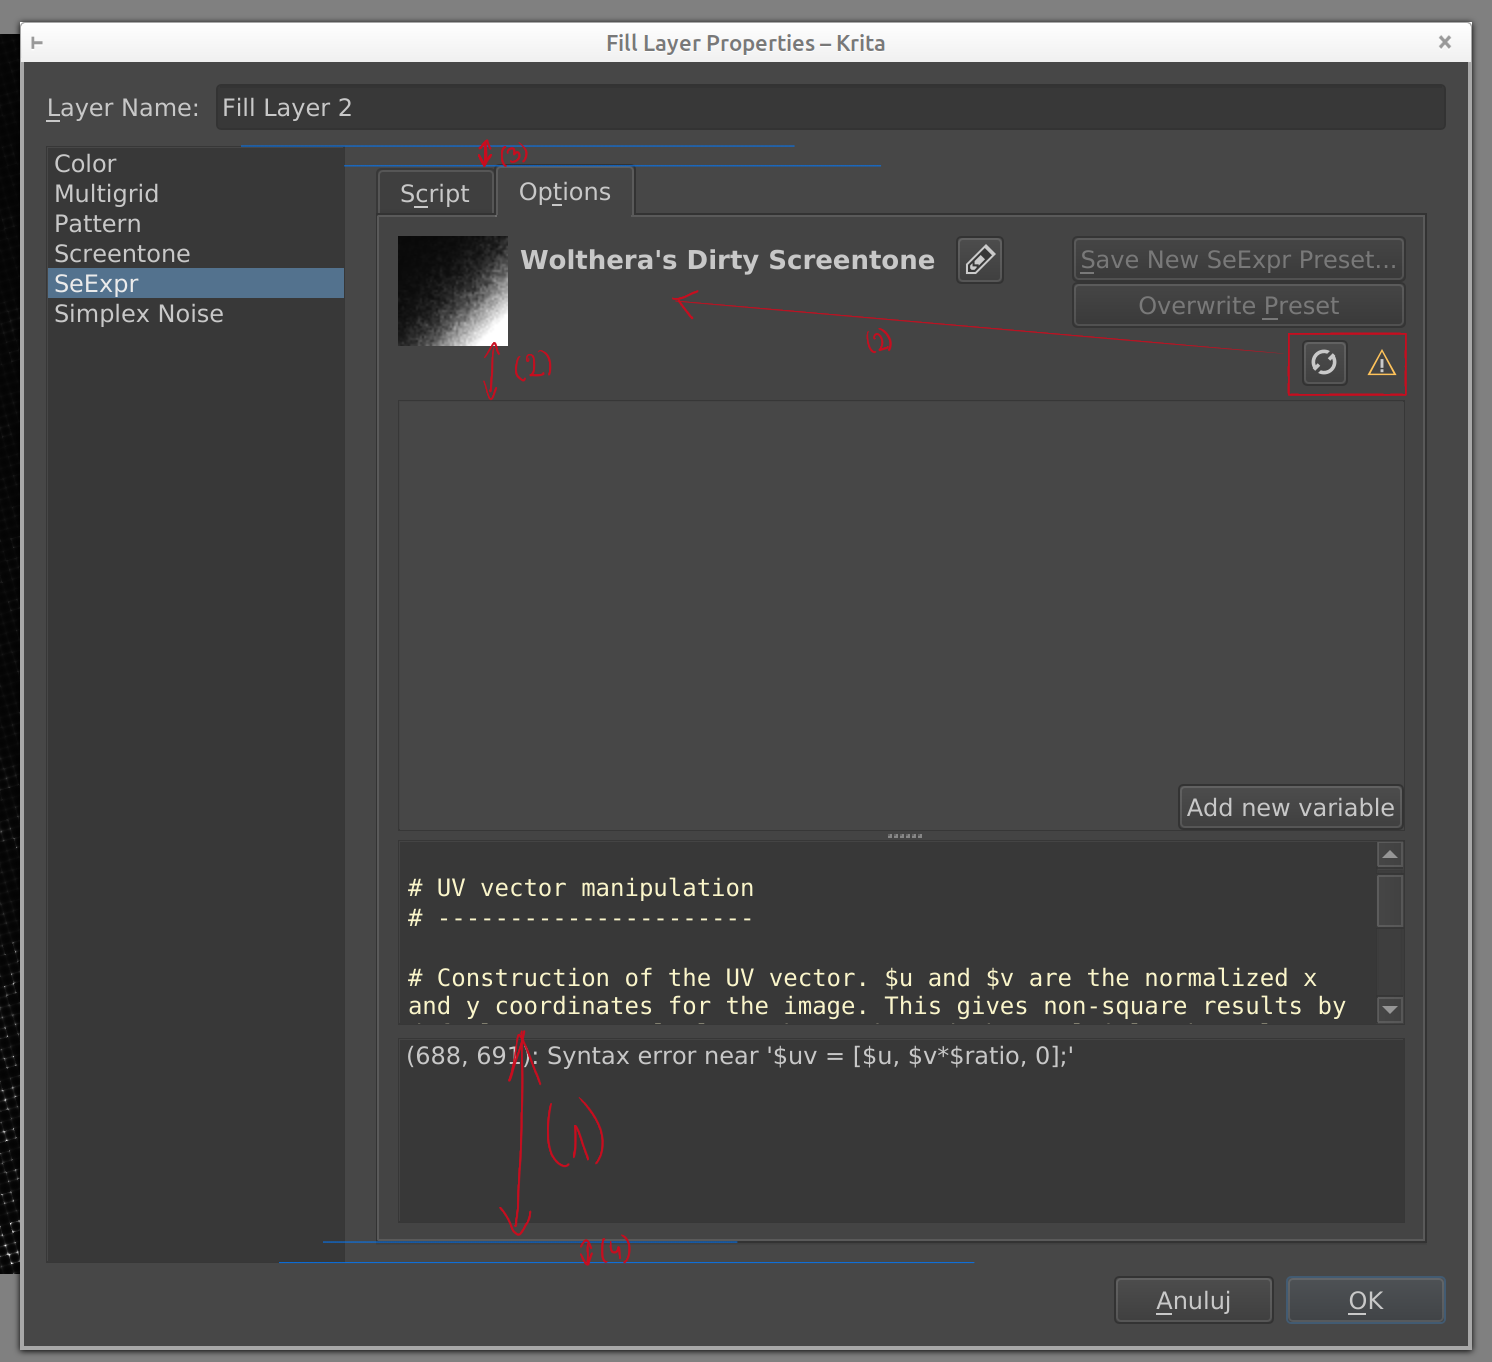Viewport: 1492px width, 1362px height.
Task: Switch to the Options tab
Action: pos(564,192)
